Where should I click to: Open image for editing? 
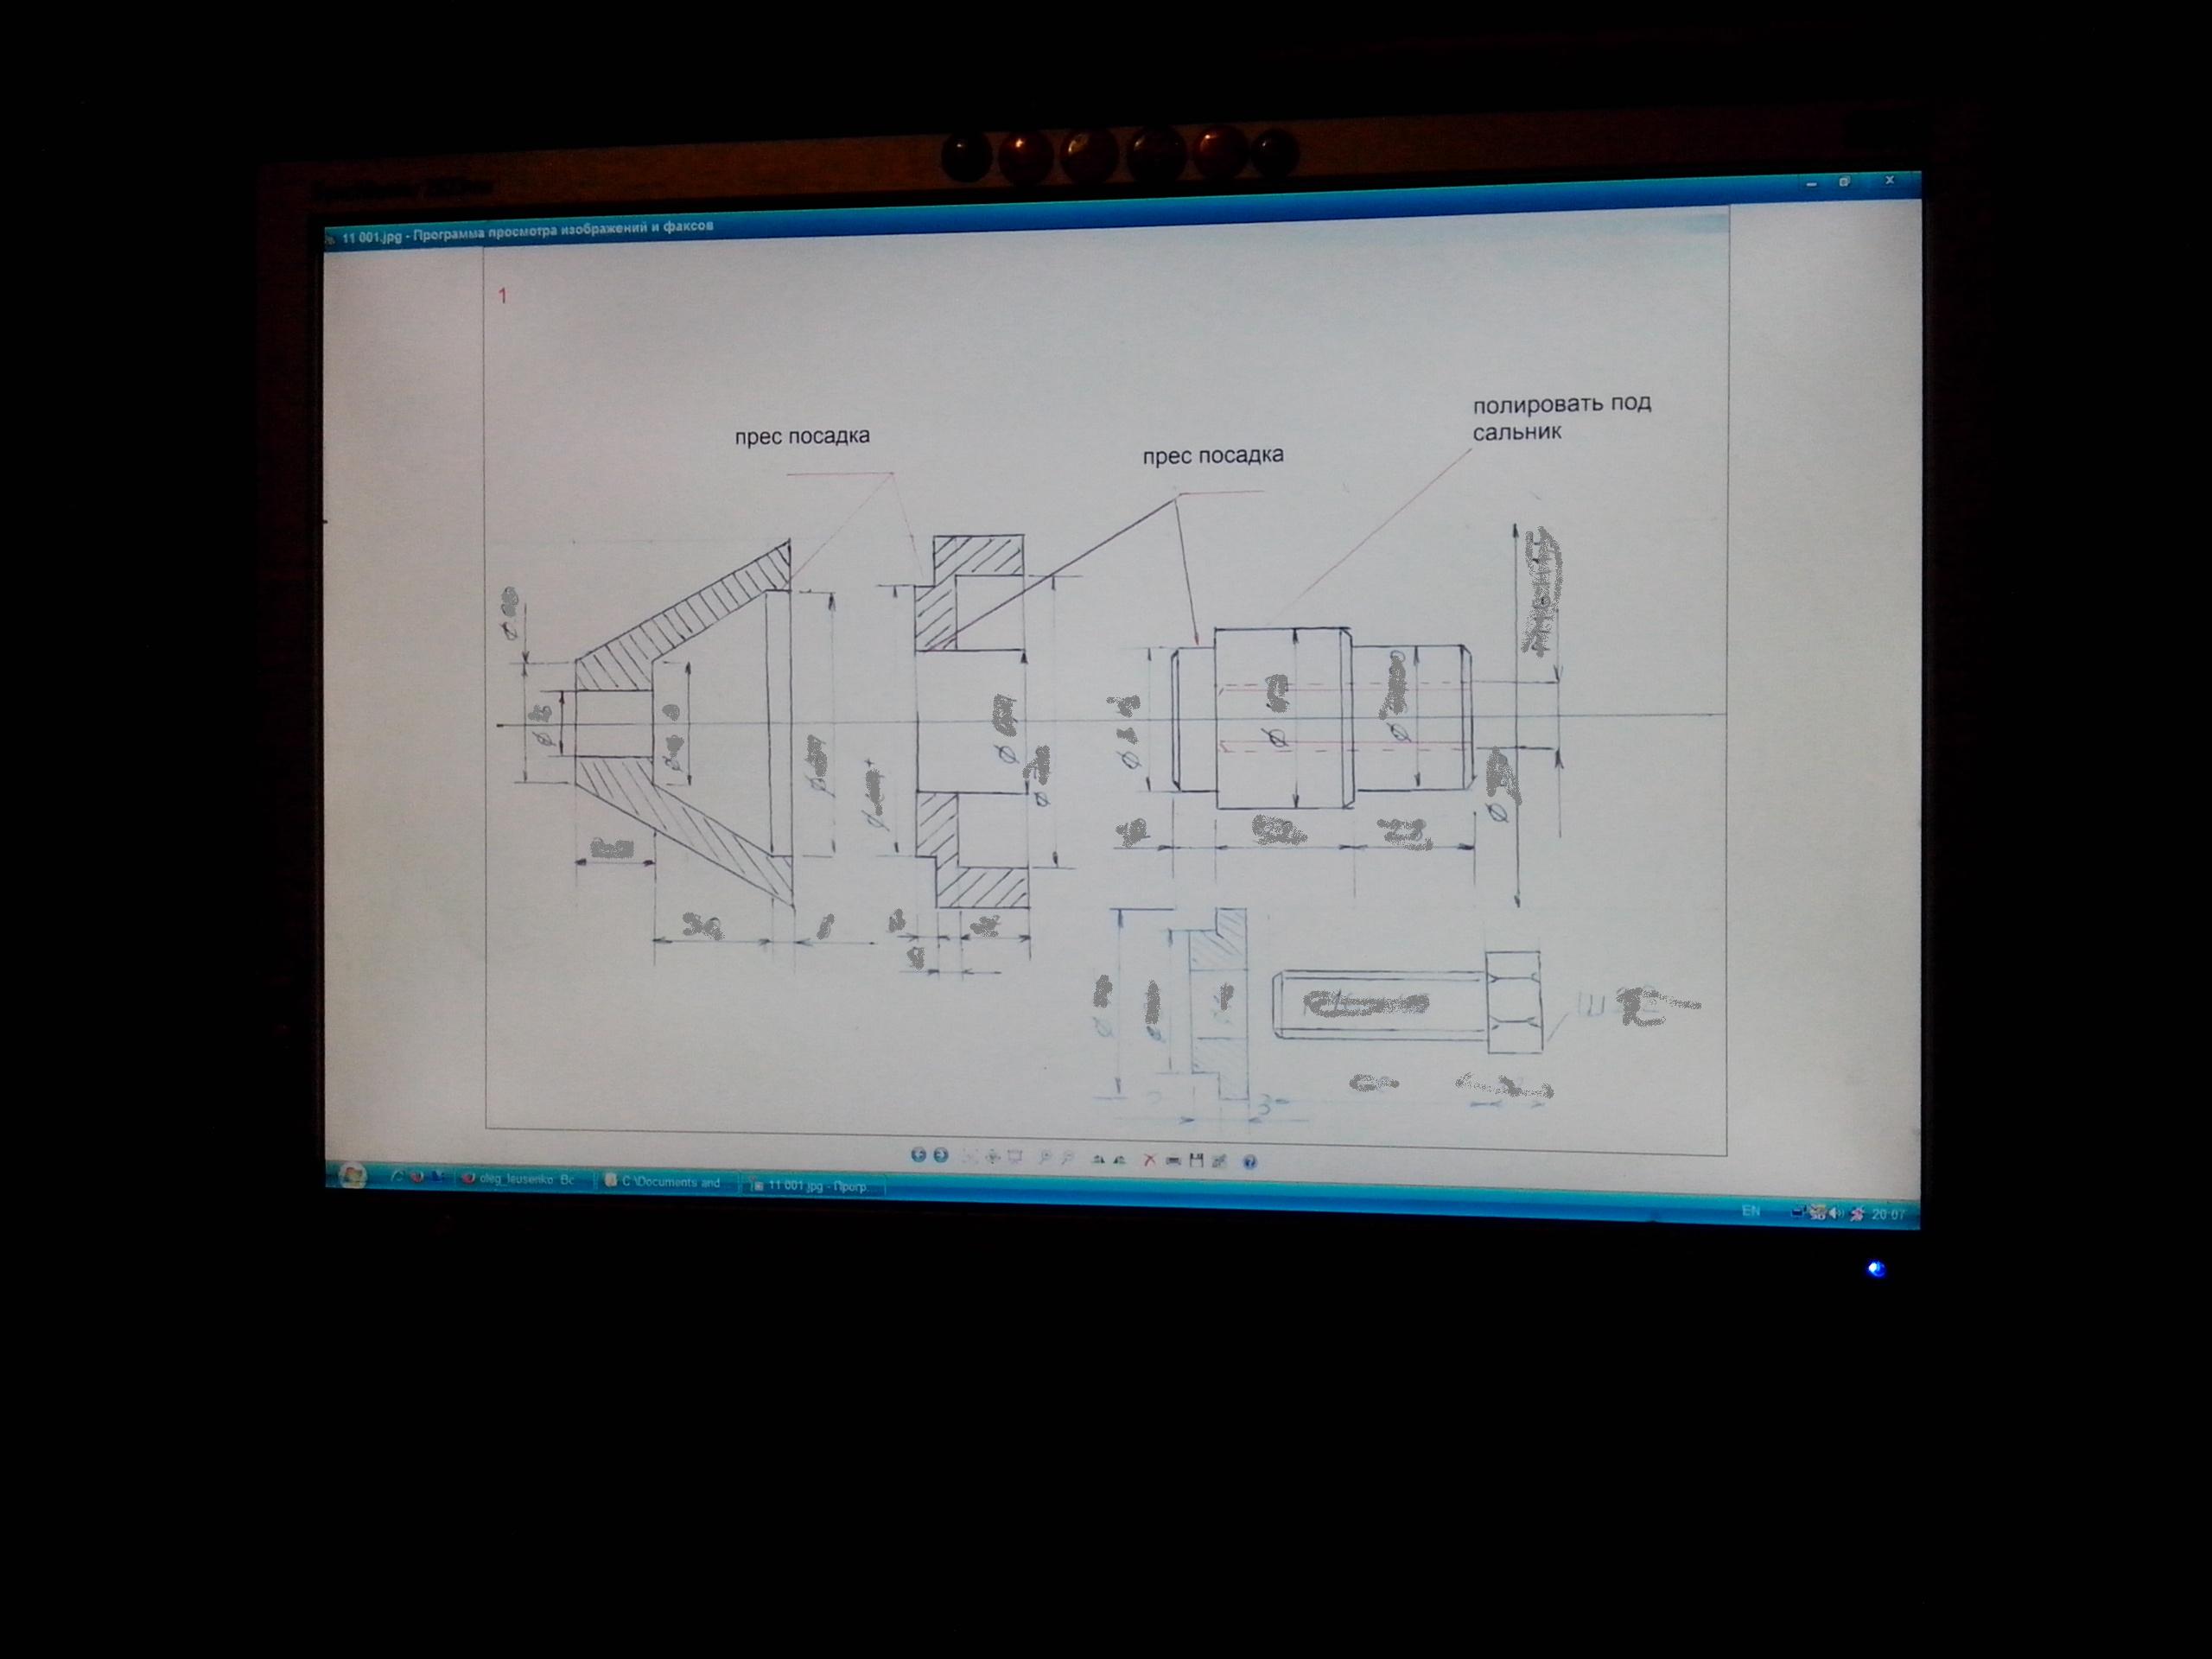(1219, 1162)
